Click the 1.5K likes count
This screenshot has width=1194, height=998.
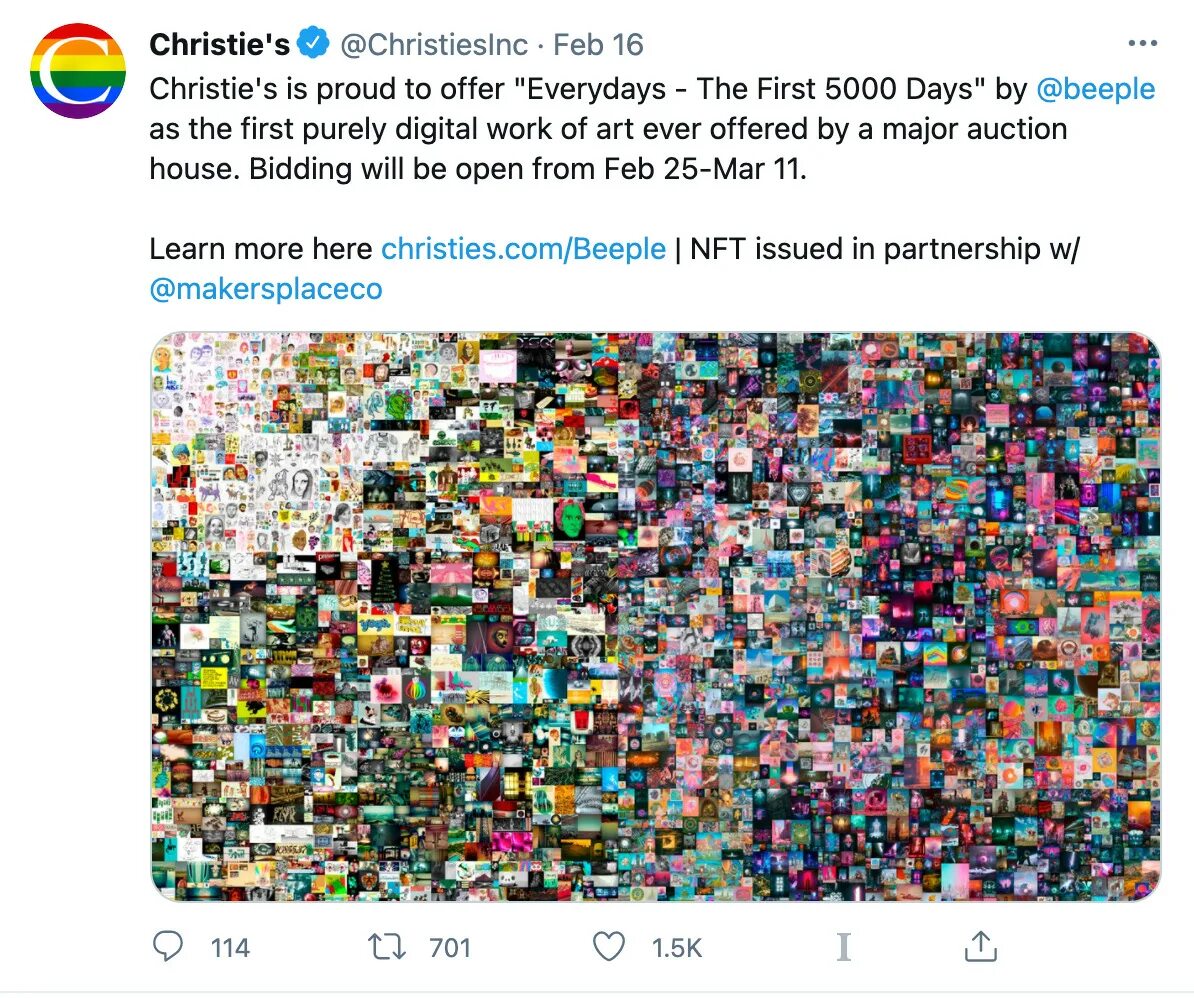[676, 948]
